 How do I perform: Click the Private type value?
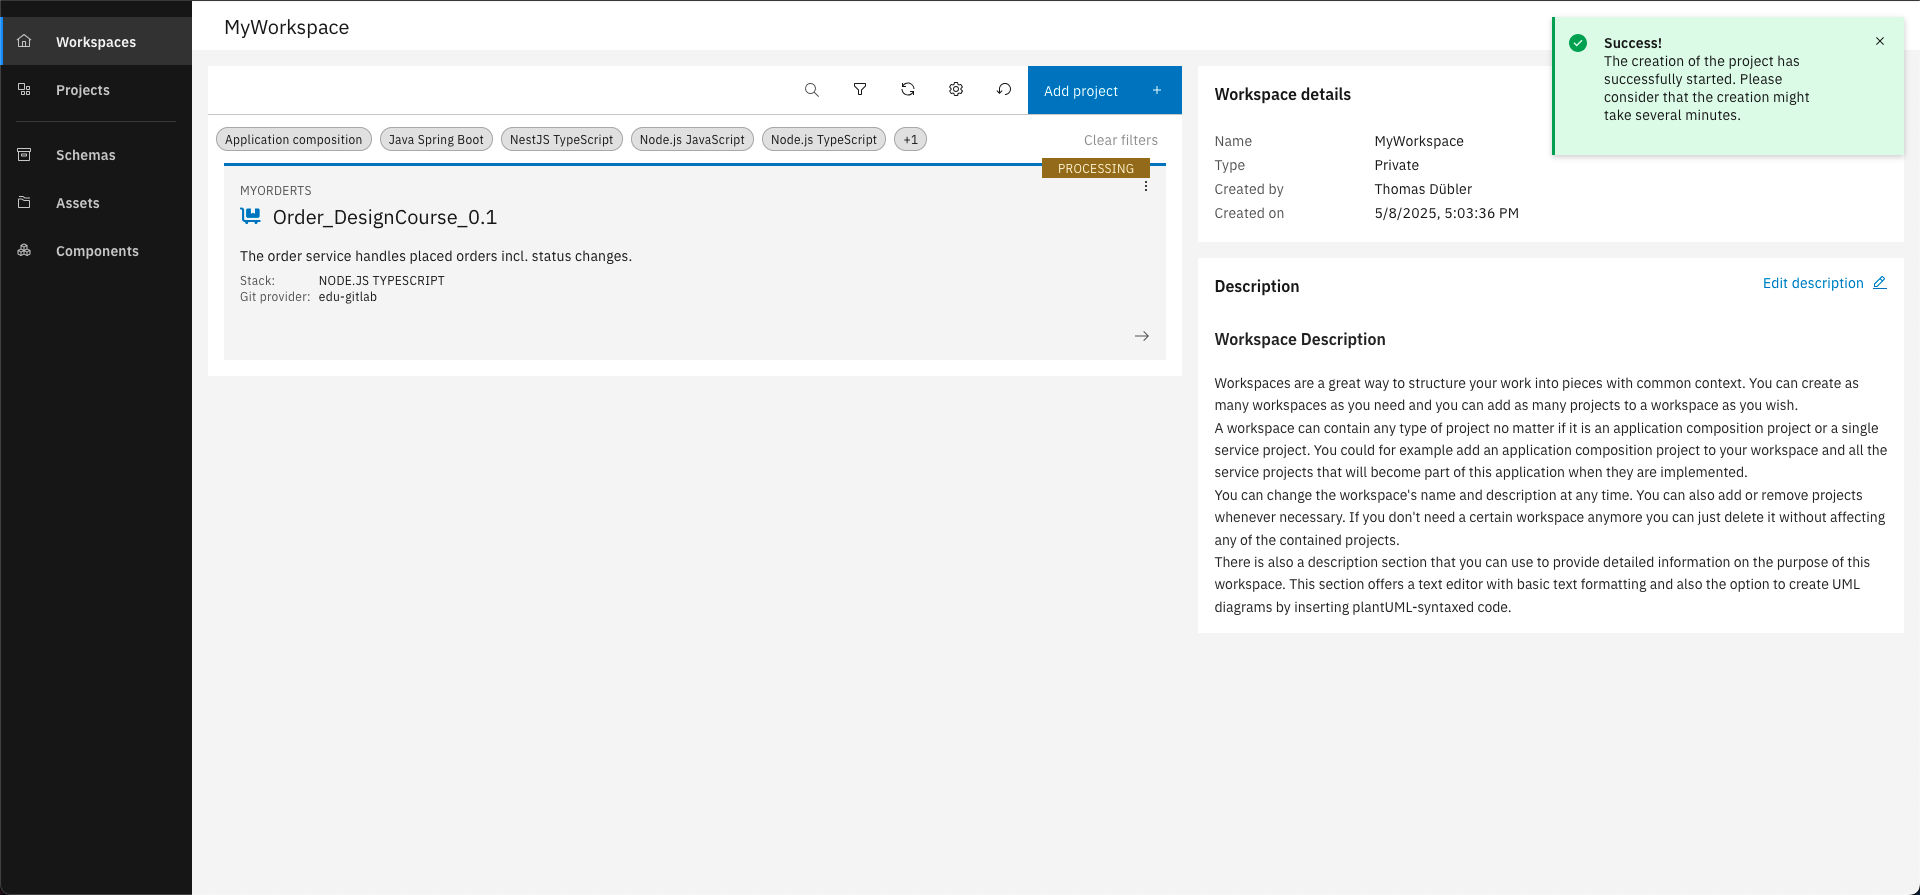pyautogui.click(x=1397, y=165)
